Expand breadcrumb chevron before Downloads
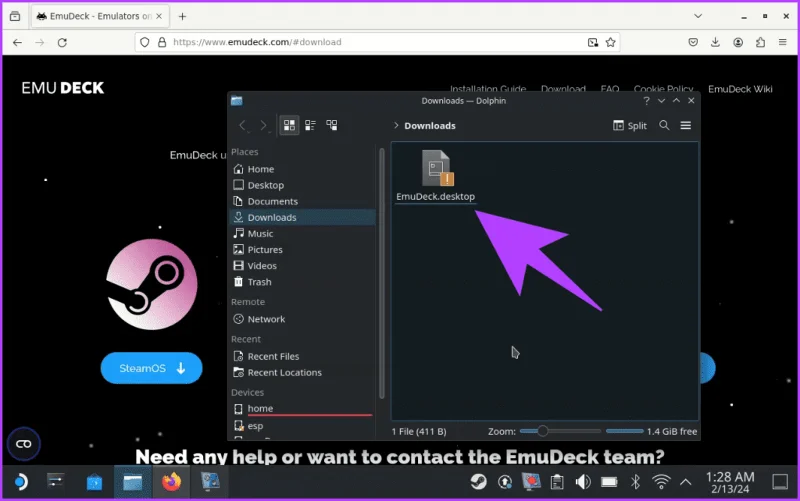 click(396, 126)
